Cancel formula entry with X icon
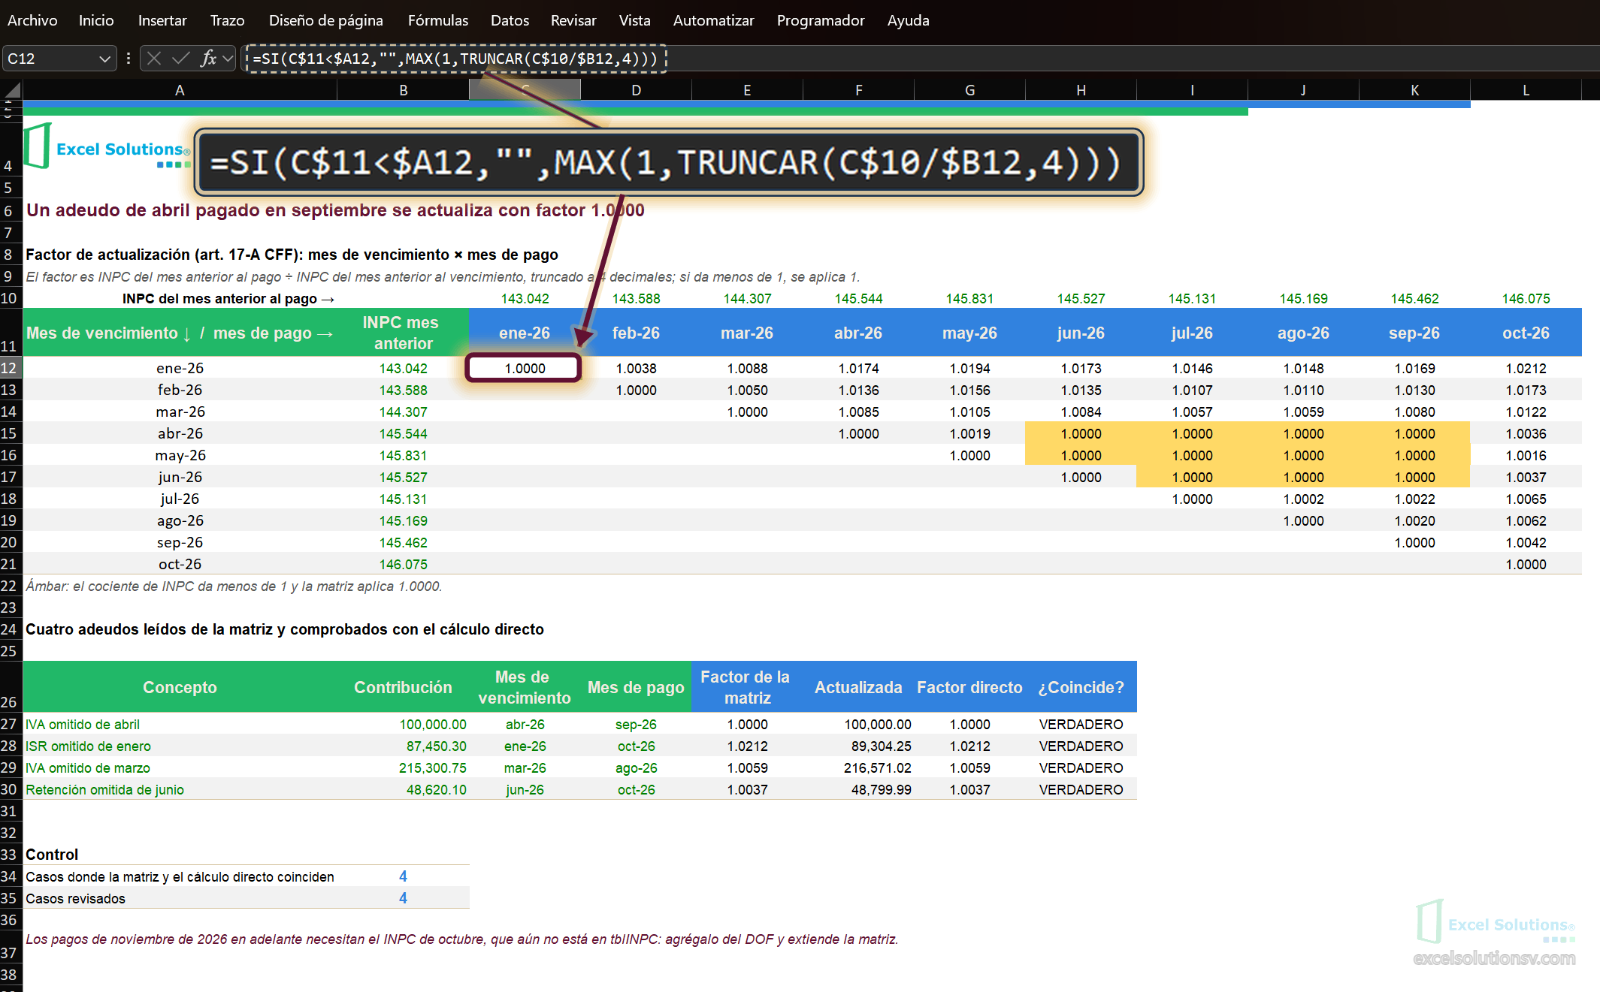 coord(154,58)
